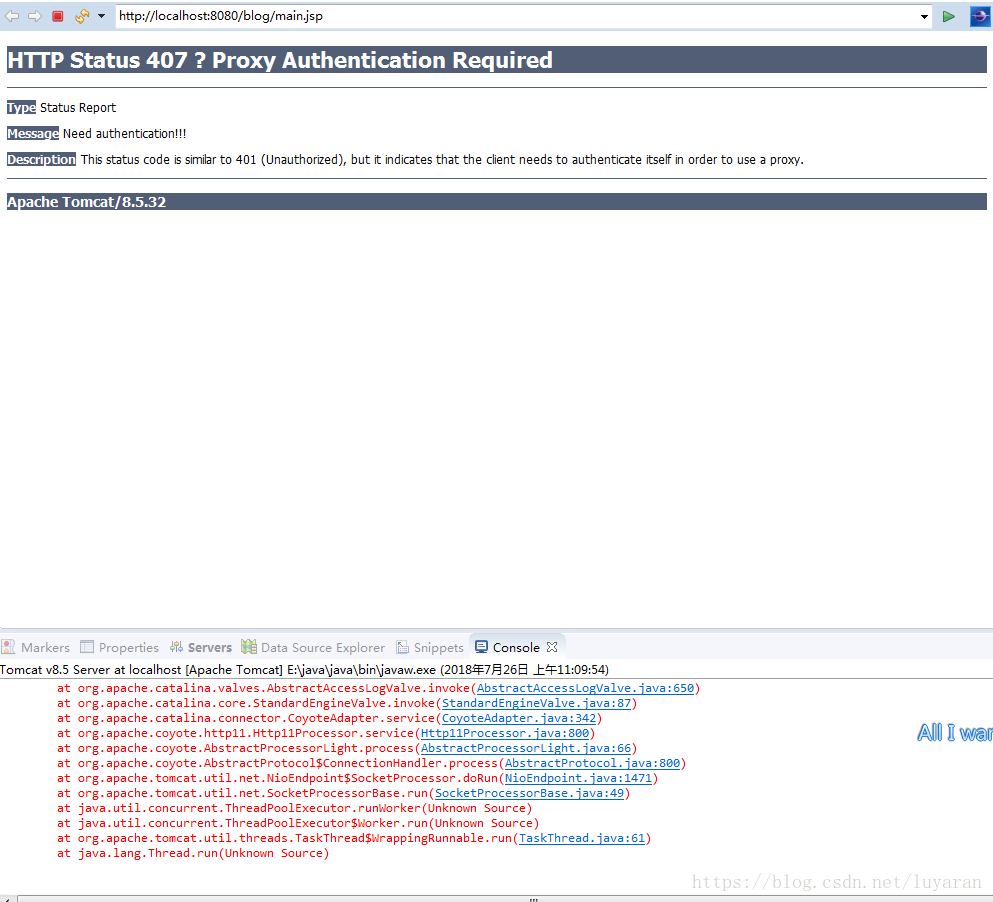Refresh the page with the refresh icon

(82, 16)
